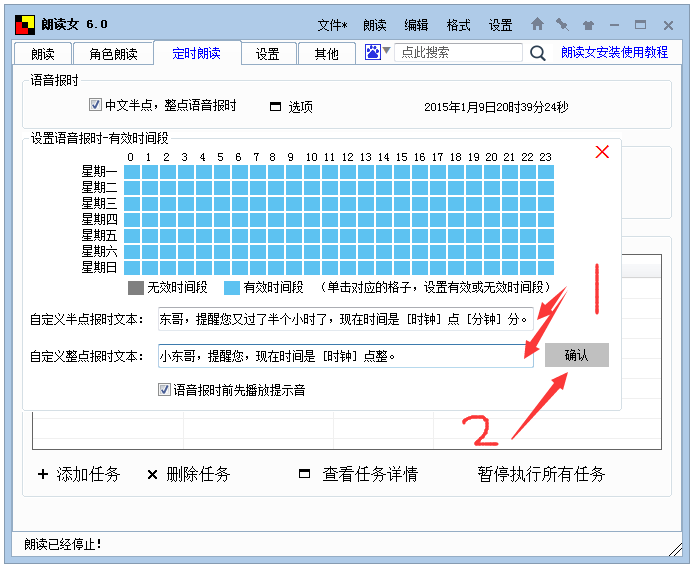The width and height of the screenshot is (693, 567).
Task: Open 选项 for voice time report
Action: click(301, 107)
